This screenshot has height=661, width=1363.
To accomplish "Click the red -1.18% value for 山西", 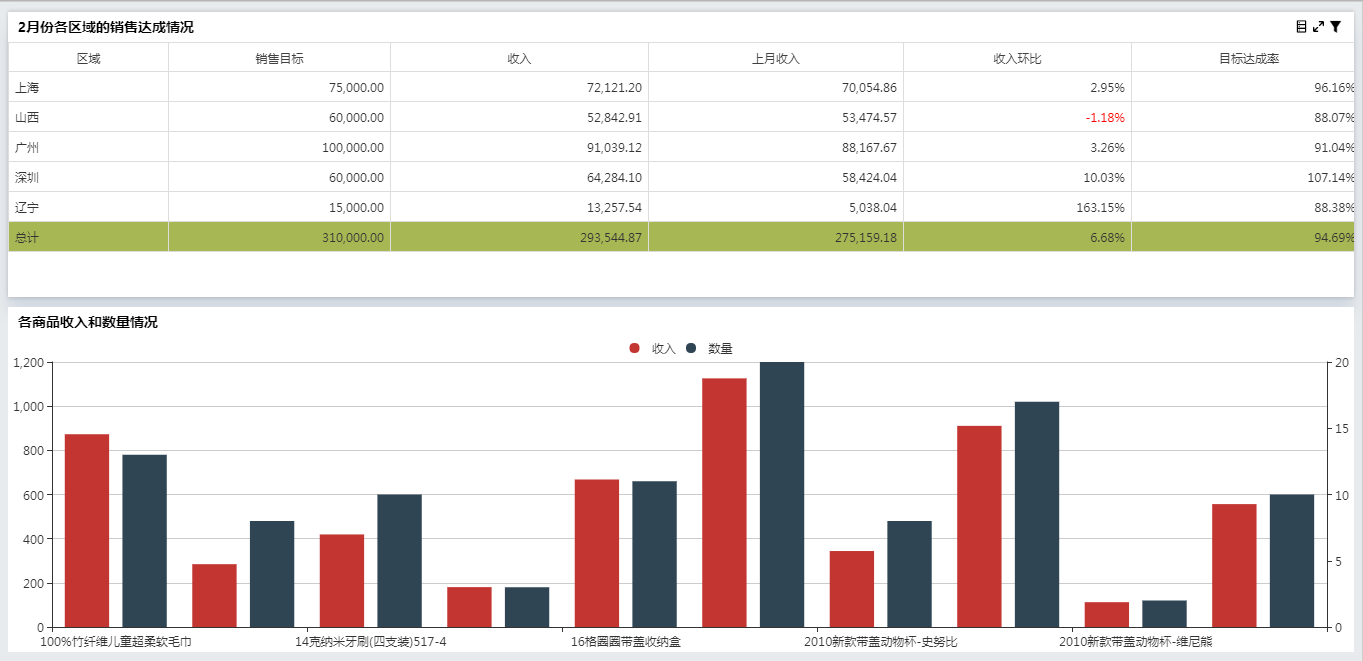I will pyautogui.click(x=1104, y=118).
